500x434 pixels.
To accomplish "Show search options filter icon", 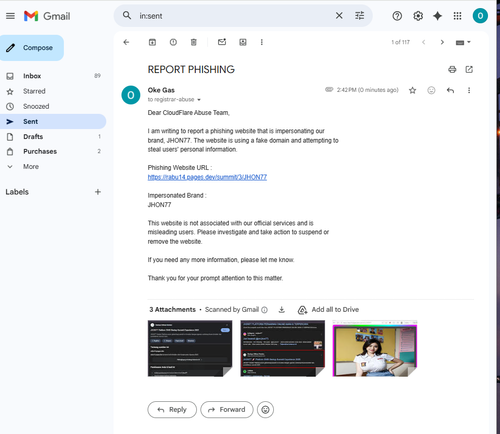I will click(x=359, y=16).
